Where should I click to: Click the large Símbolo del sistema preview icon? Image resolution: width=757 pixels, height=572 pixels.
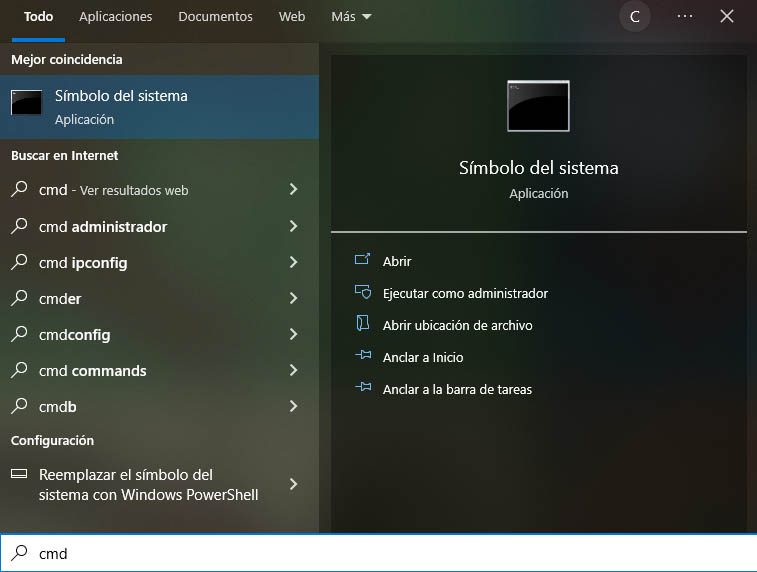538,106
